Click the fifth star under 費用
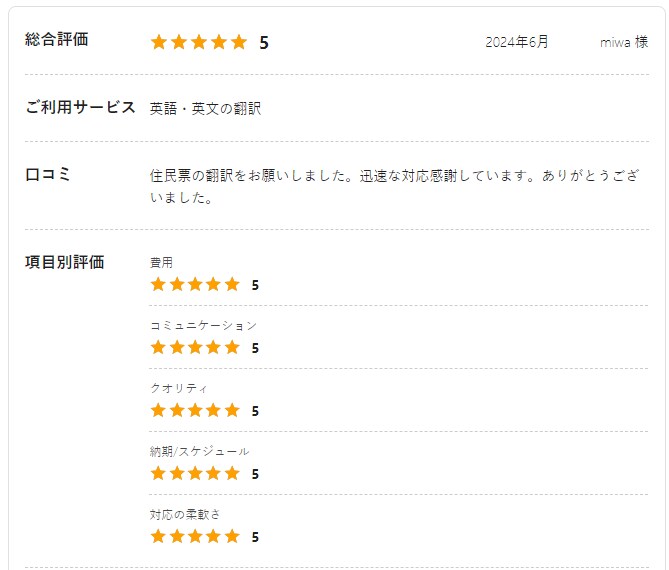Image resolution: width=669 pixels, height=570 pixels. pos(232,284)
